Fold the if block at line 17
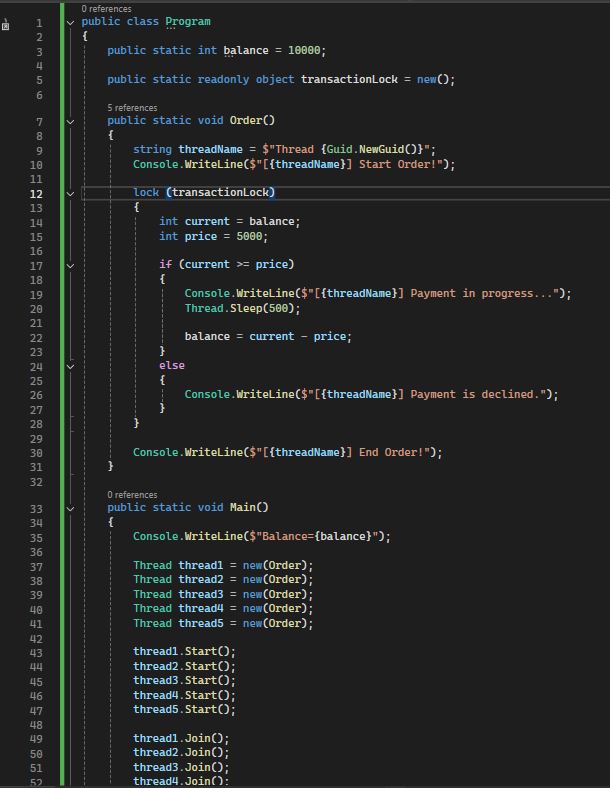This screenshot has width=610, height=788. click(x=70, y=265)
